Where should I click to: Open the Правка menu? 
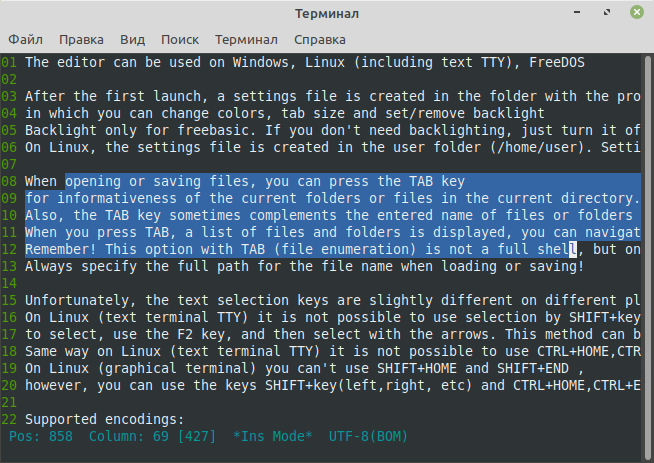click(81, 40)
